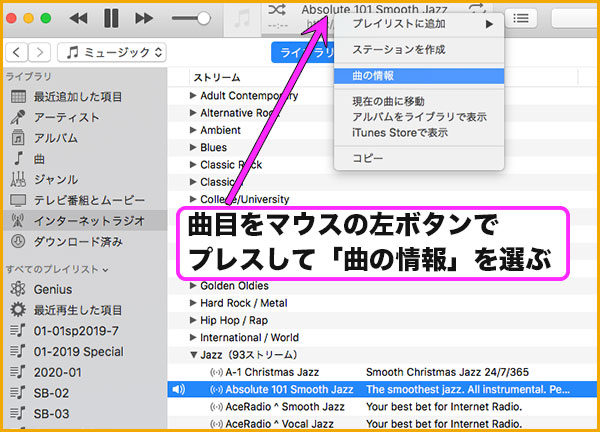Expand the Hip Hop / Rap category
The image size is (600, 432).
tap(193, 320)
